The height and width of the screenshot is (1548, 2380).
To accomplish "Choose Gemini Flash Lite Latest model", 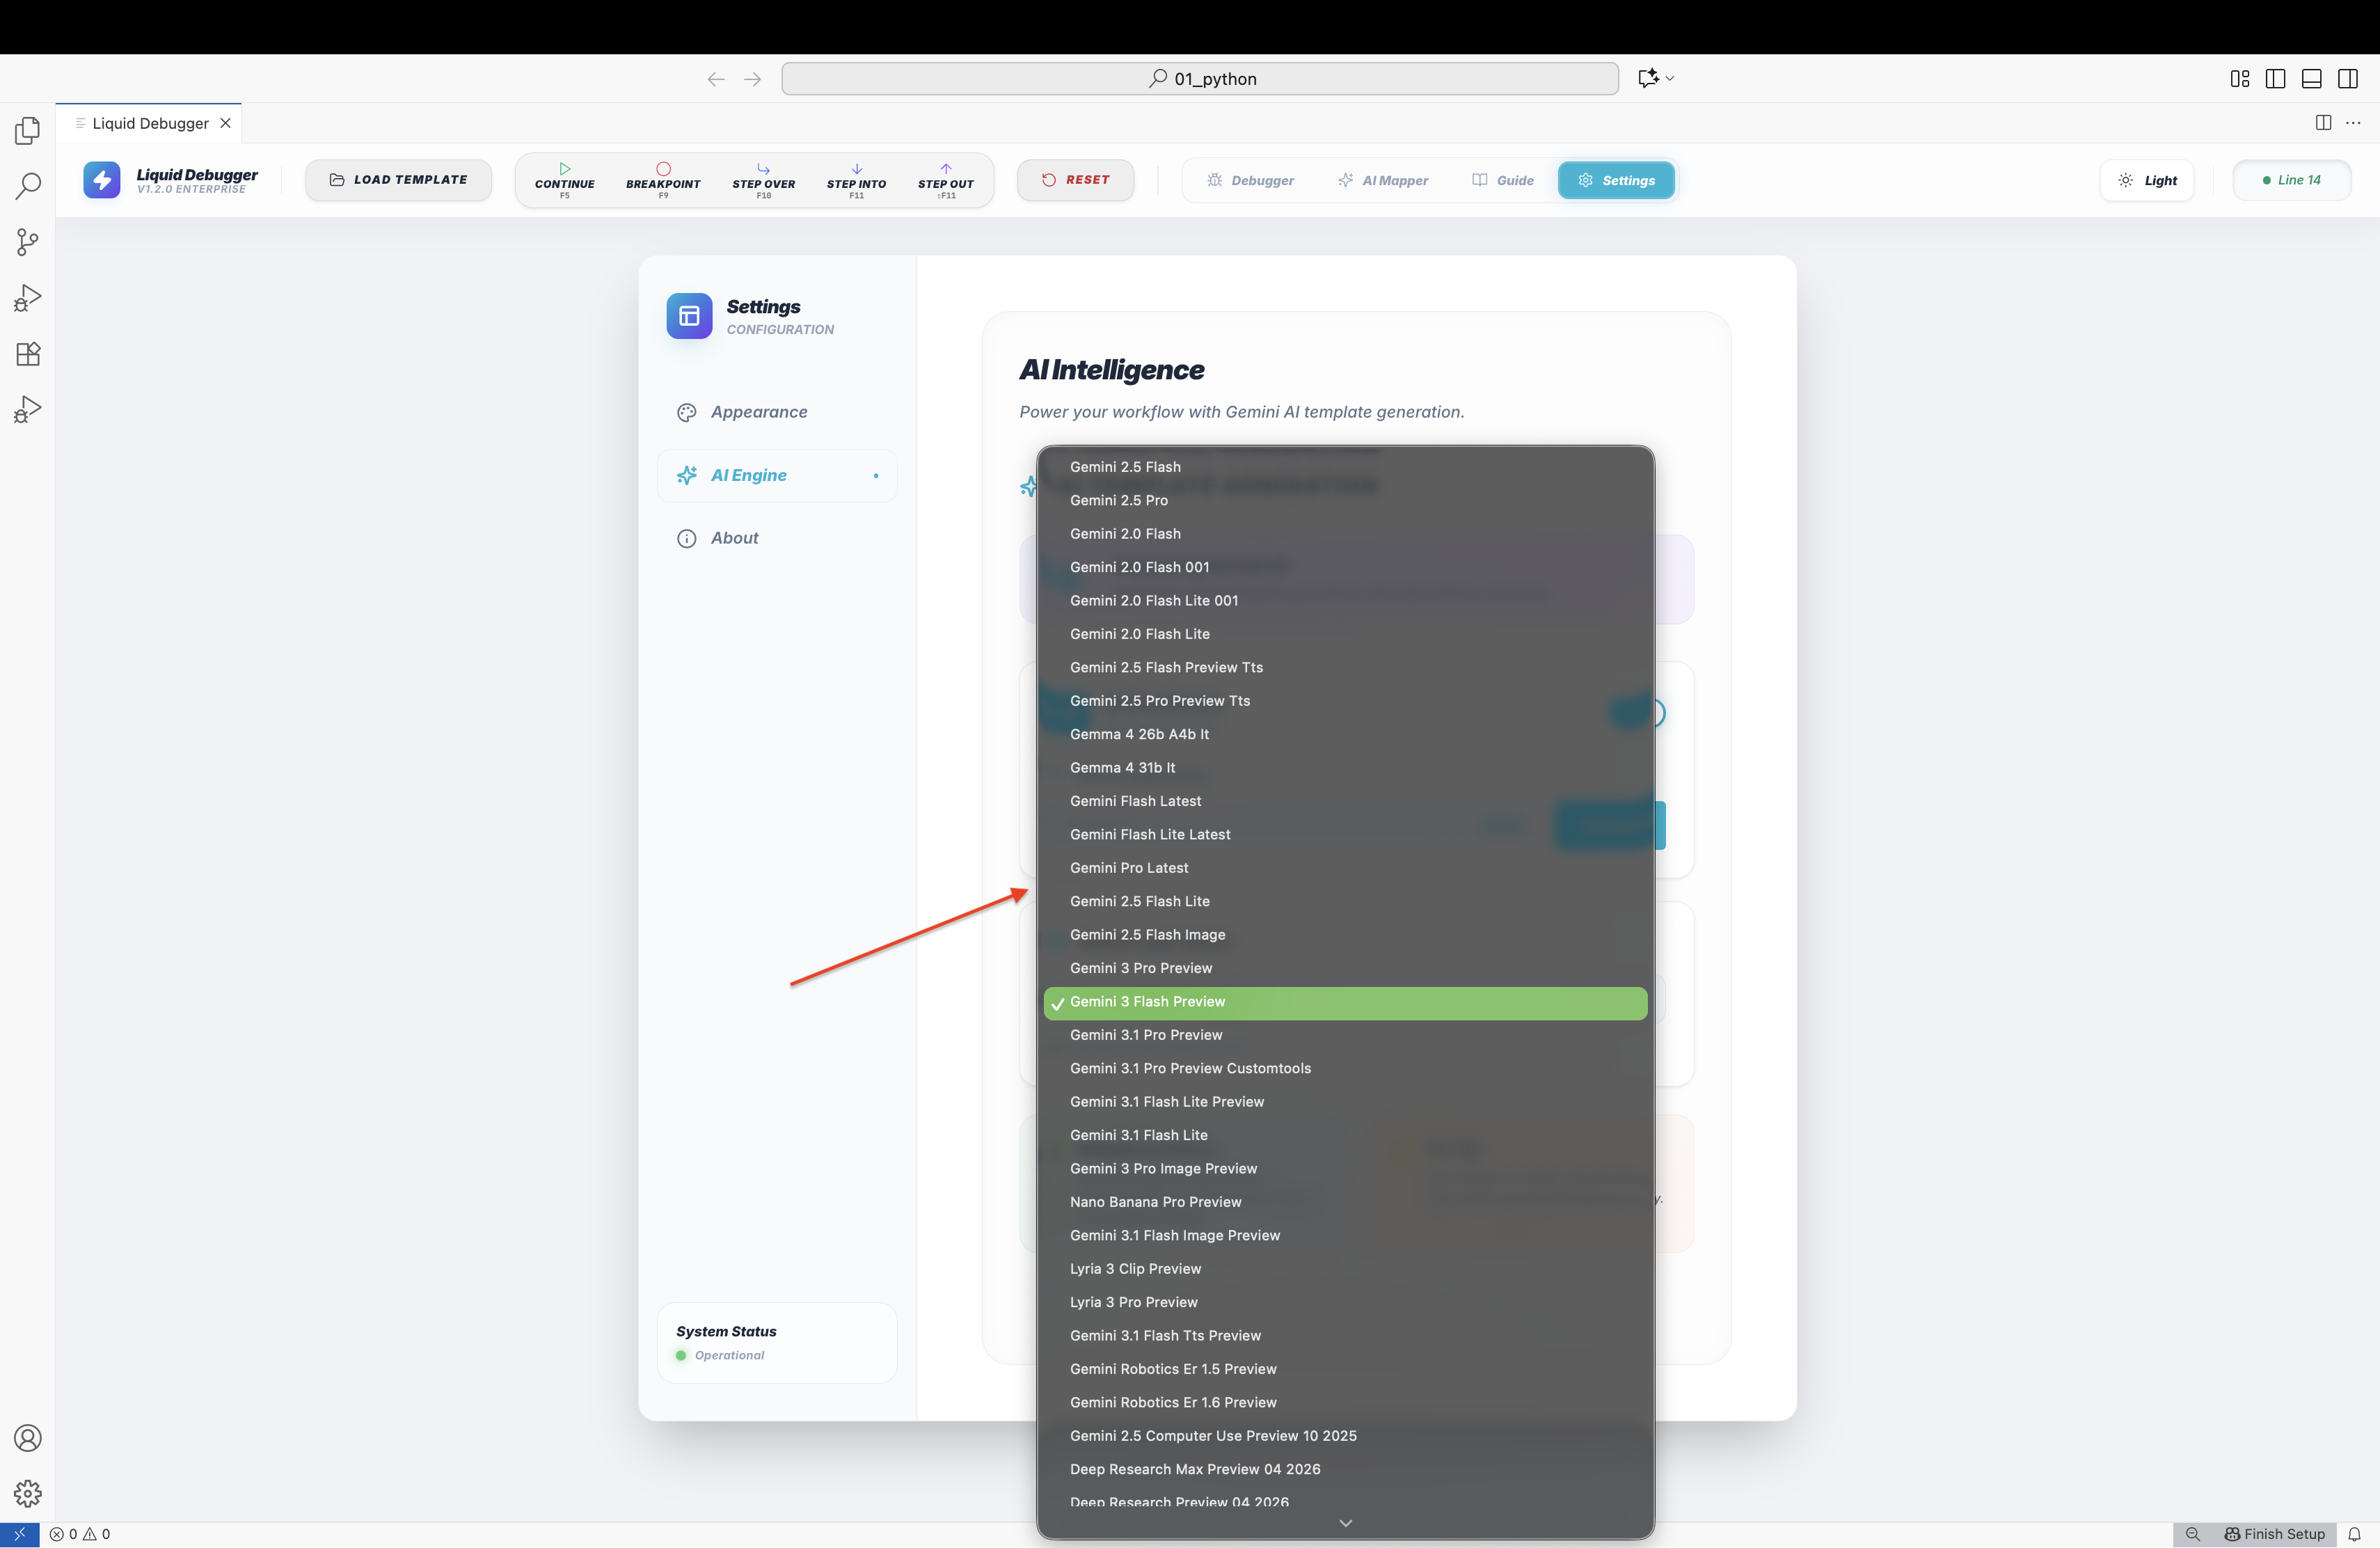I will click(x=1345, y=835).
